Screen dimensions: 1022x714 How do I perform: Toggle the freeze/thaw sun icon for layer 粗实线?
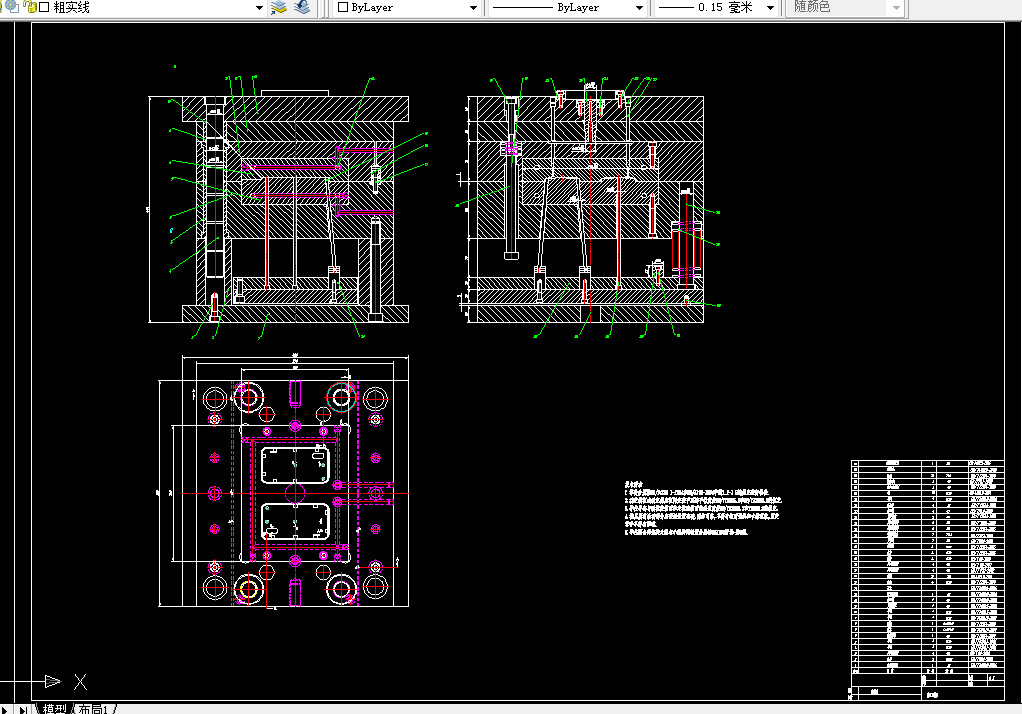pos(12,7)
